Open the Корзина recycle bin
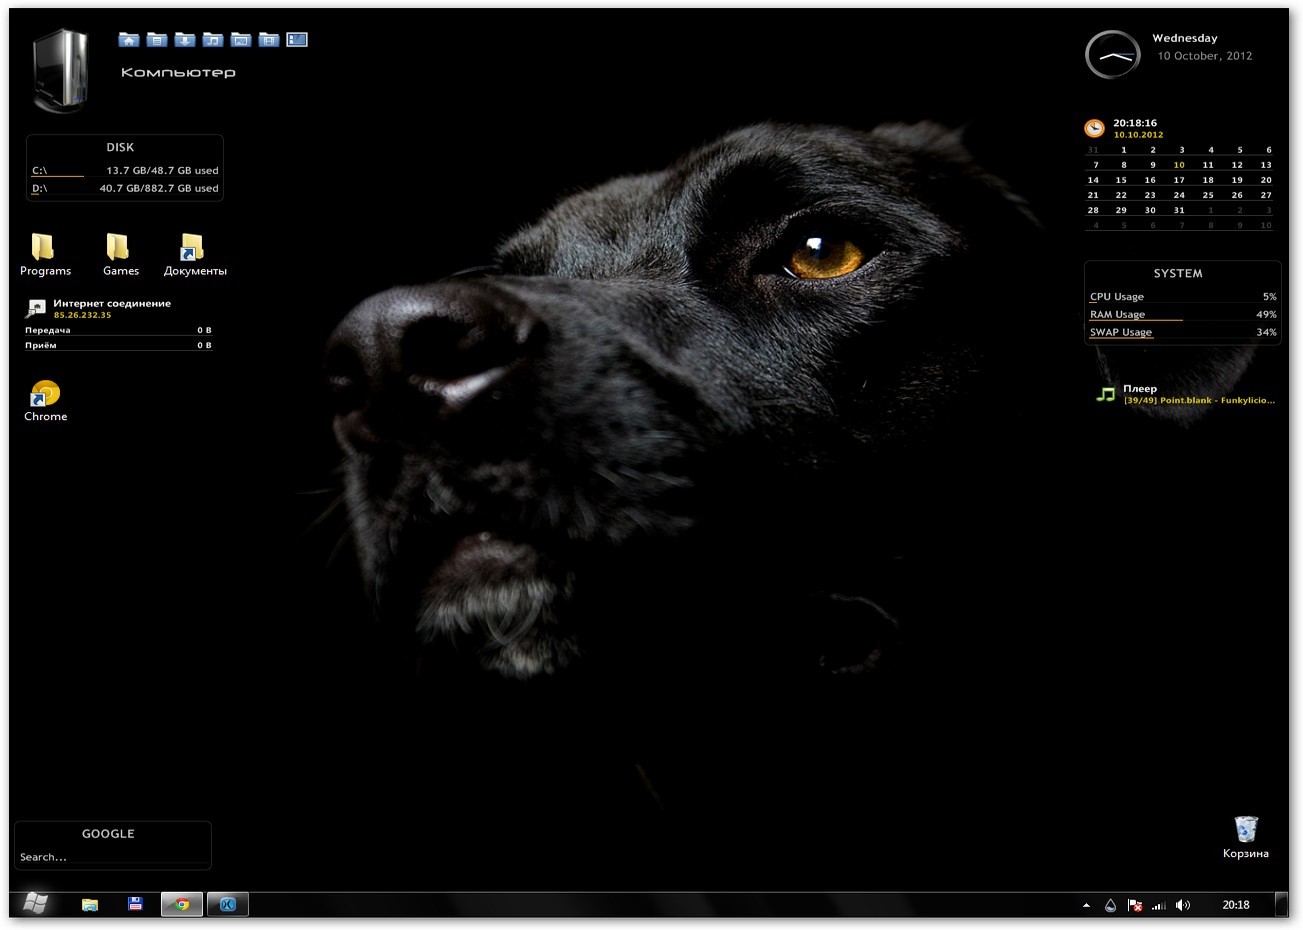The width and height of the screenshot is (1303, 930). point(1245,830)
